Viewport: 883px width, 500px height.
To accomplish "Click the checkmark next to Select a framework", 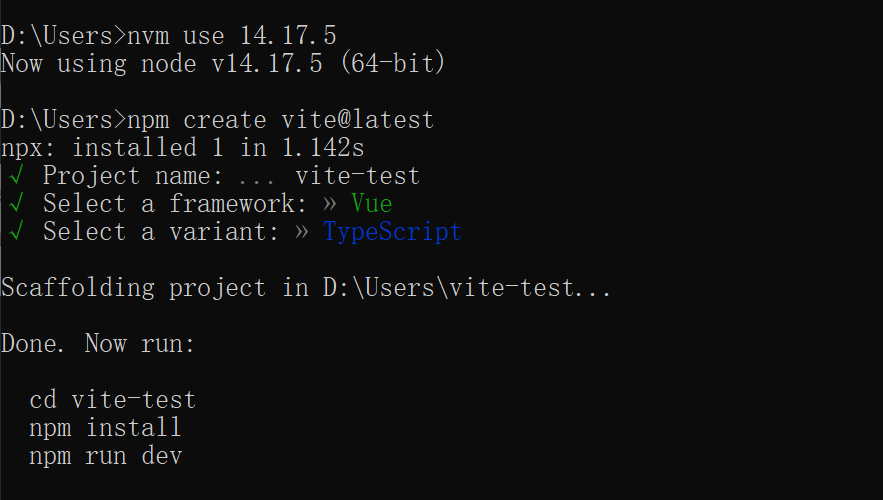I will click(x=17, y=205).
